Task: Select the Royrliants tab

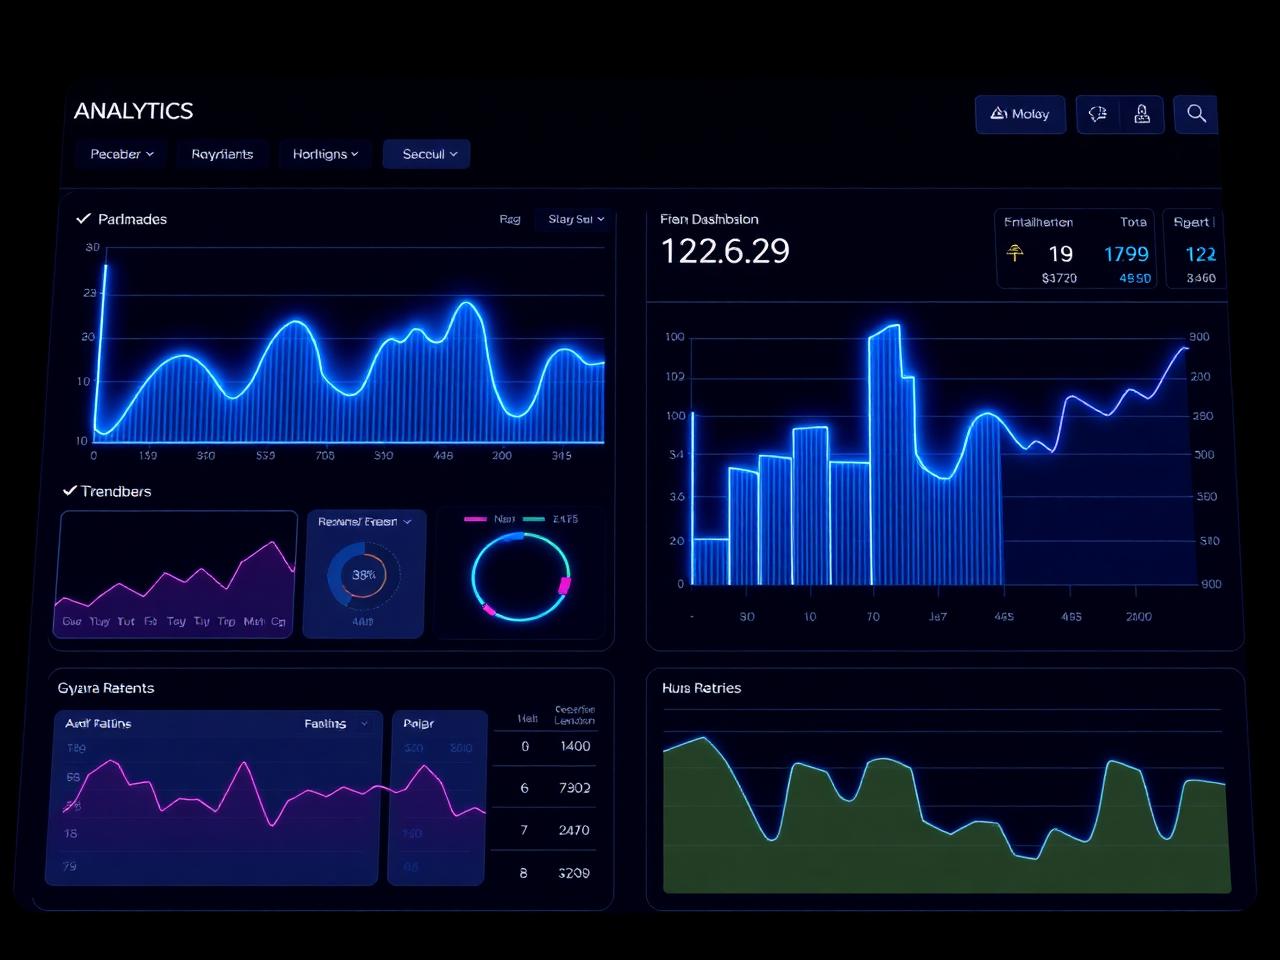Action: [222, 154]
